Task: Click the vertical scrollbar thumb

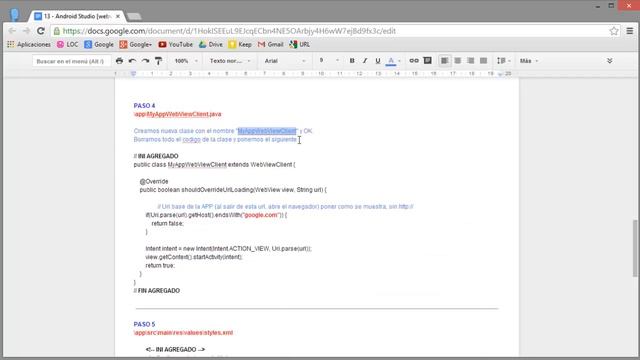Action: pyautogui.click(x=635, y=248)
